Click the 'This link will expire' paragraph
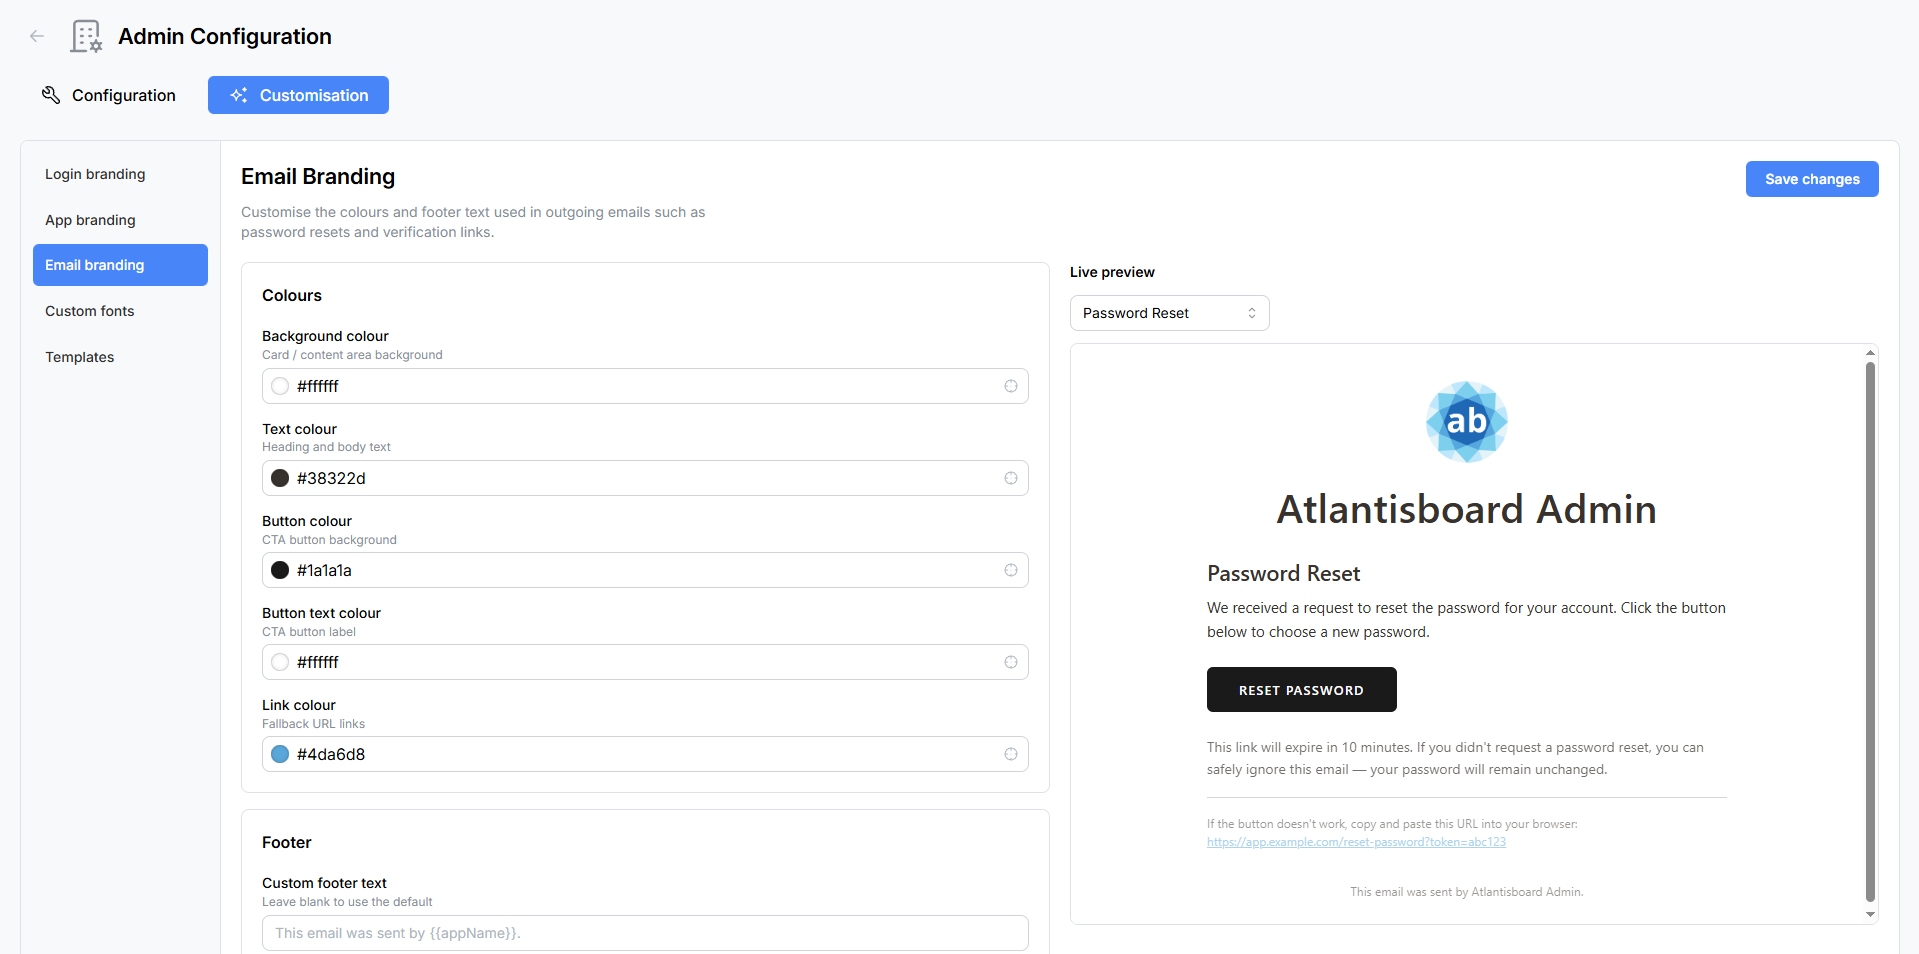The height and width of the screenshot is (954, 1919). click(x=1455, y=758)
